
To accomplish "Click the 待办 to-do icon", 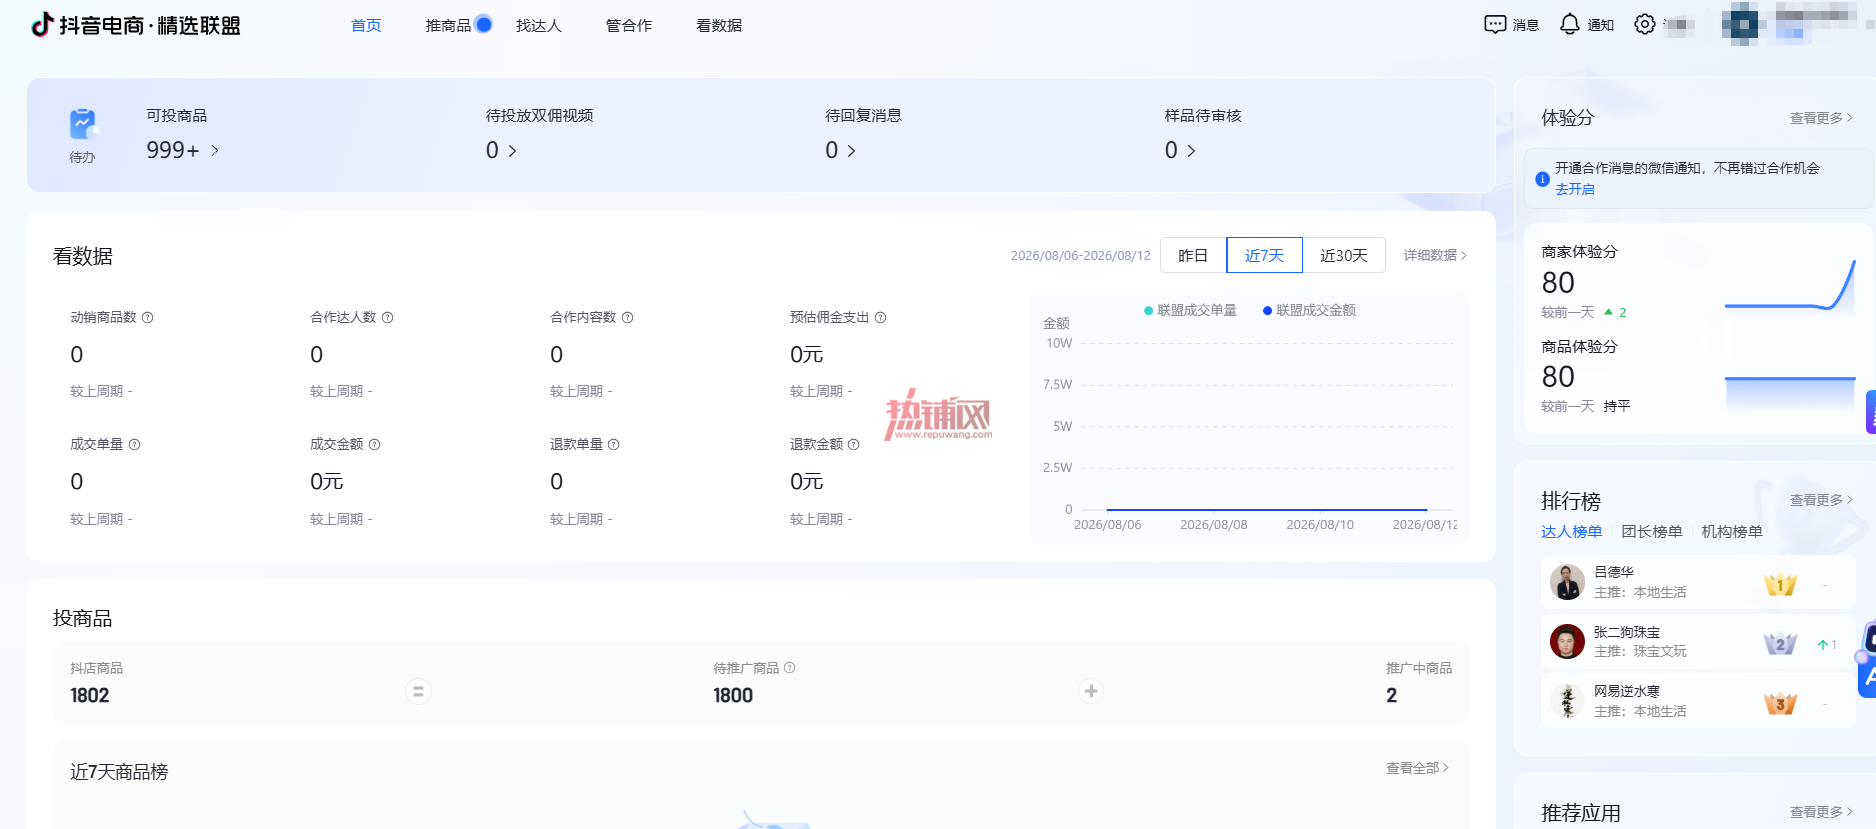I will (83, 125).
